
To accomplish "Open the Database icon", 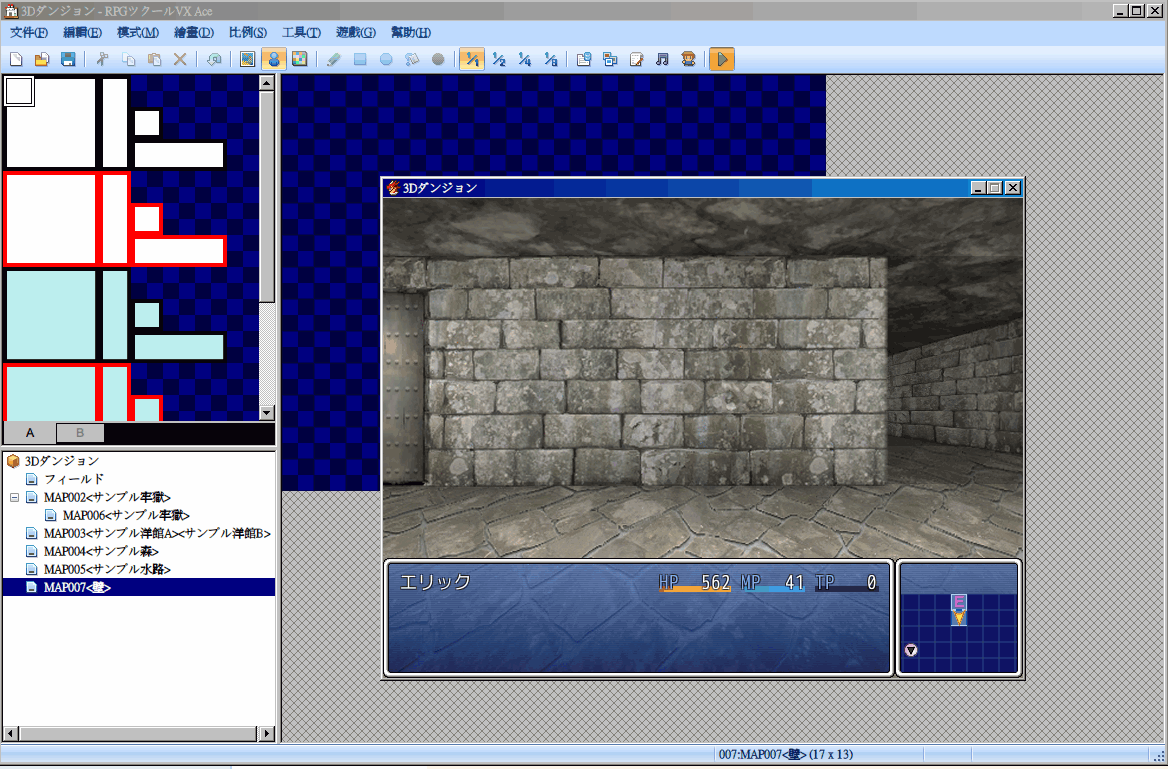I will (x=584, y=60).
